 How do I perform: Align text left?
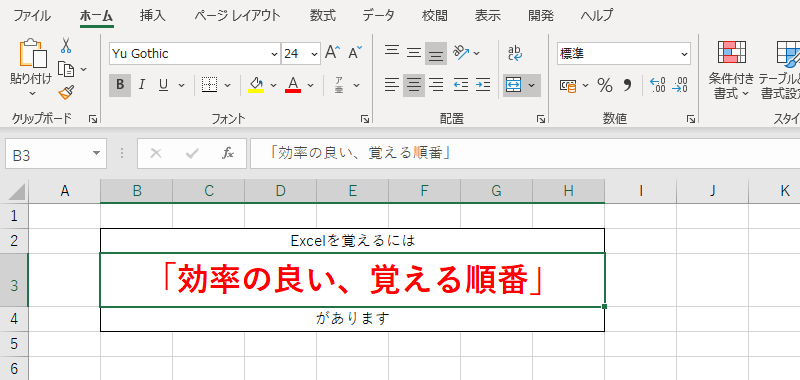point(392,85)
